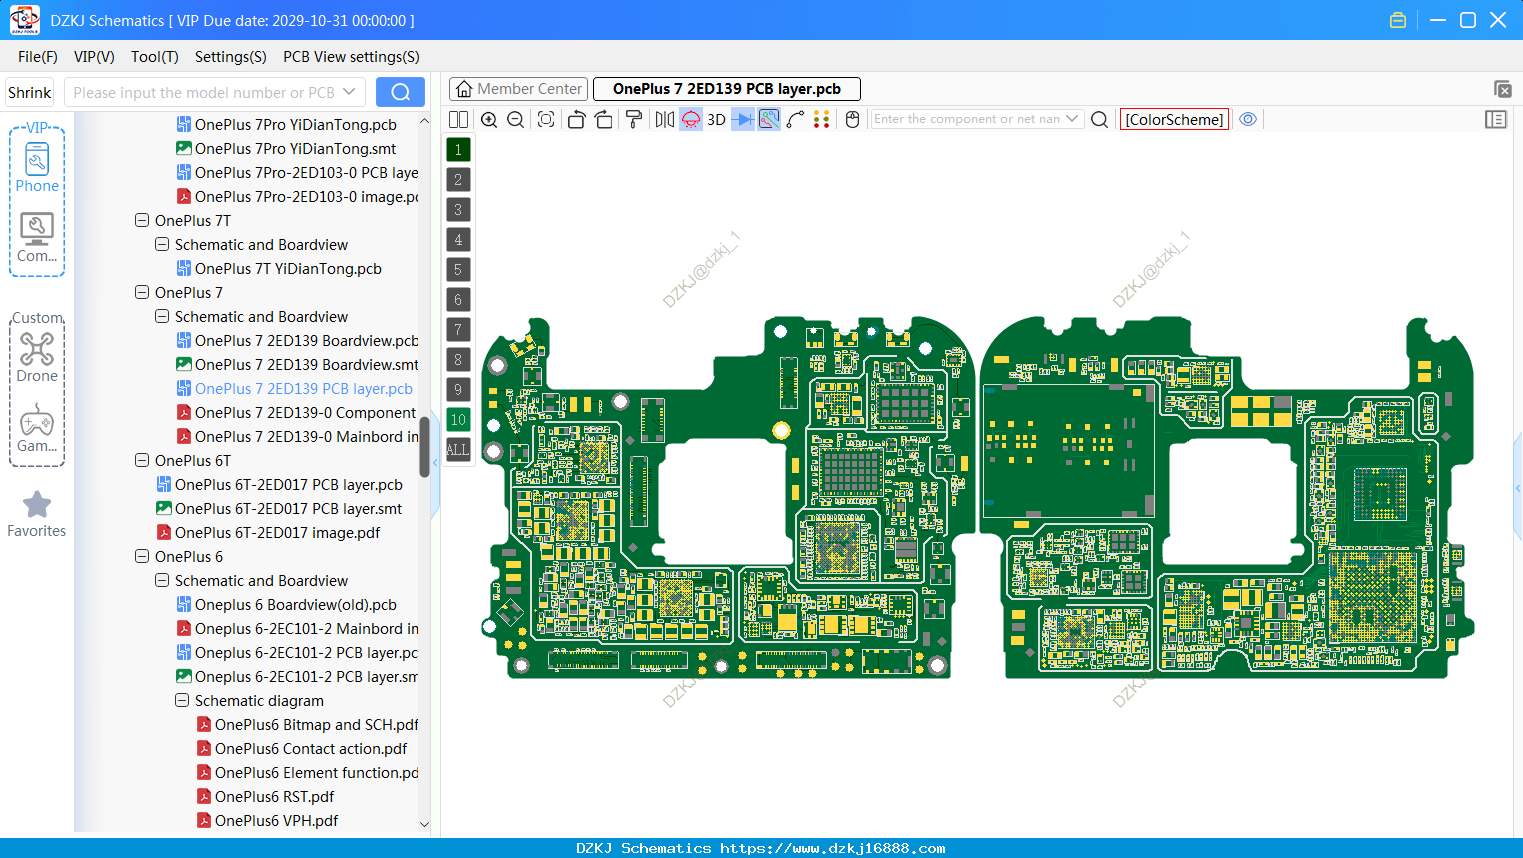The width and height of the screenshot is (1523, 858).
Task: Open Favorites star in sidebar
Action: 37,514
